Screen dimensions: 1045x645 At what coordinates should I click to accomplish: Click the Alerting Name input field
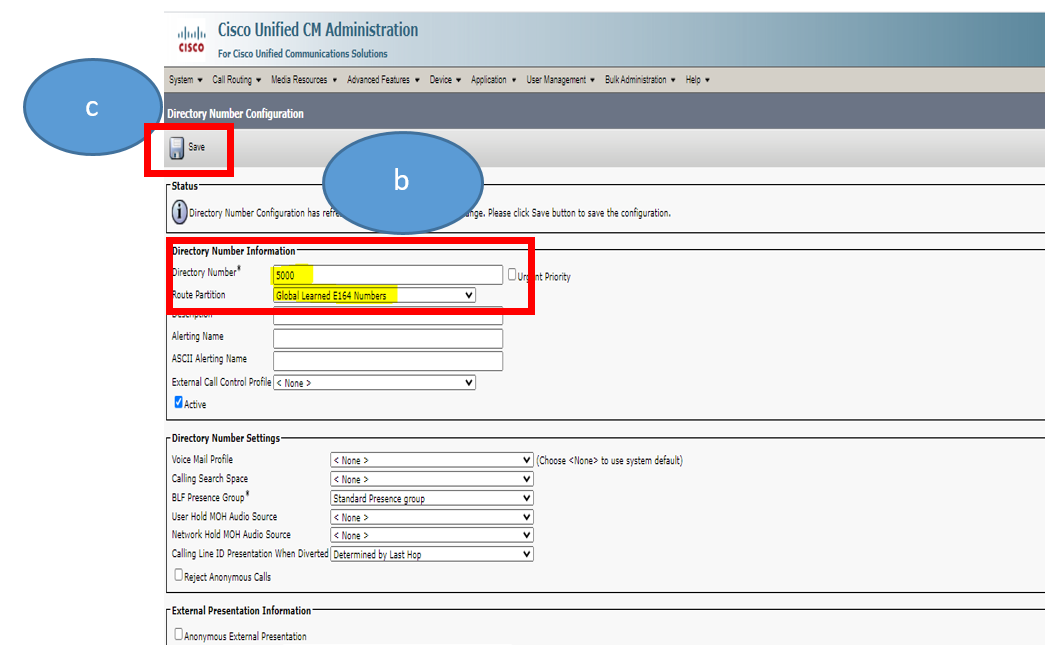tap(388, 338)
